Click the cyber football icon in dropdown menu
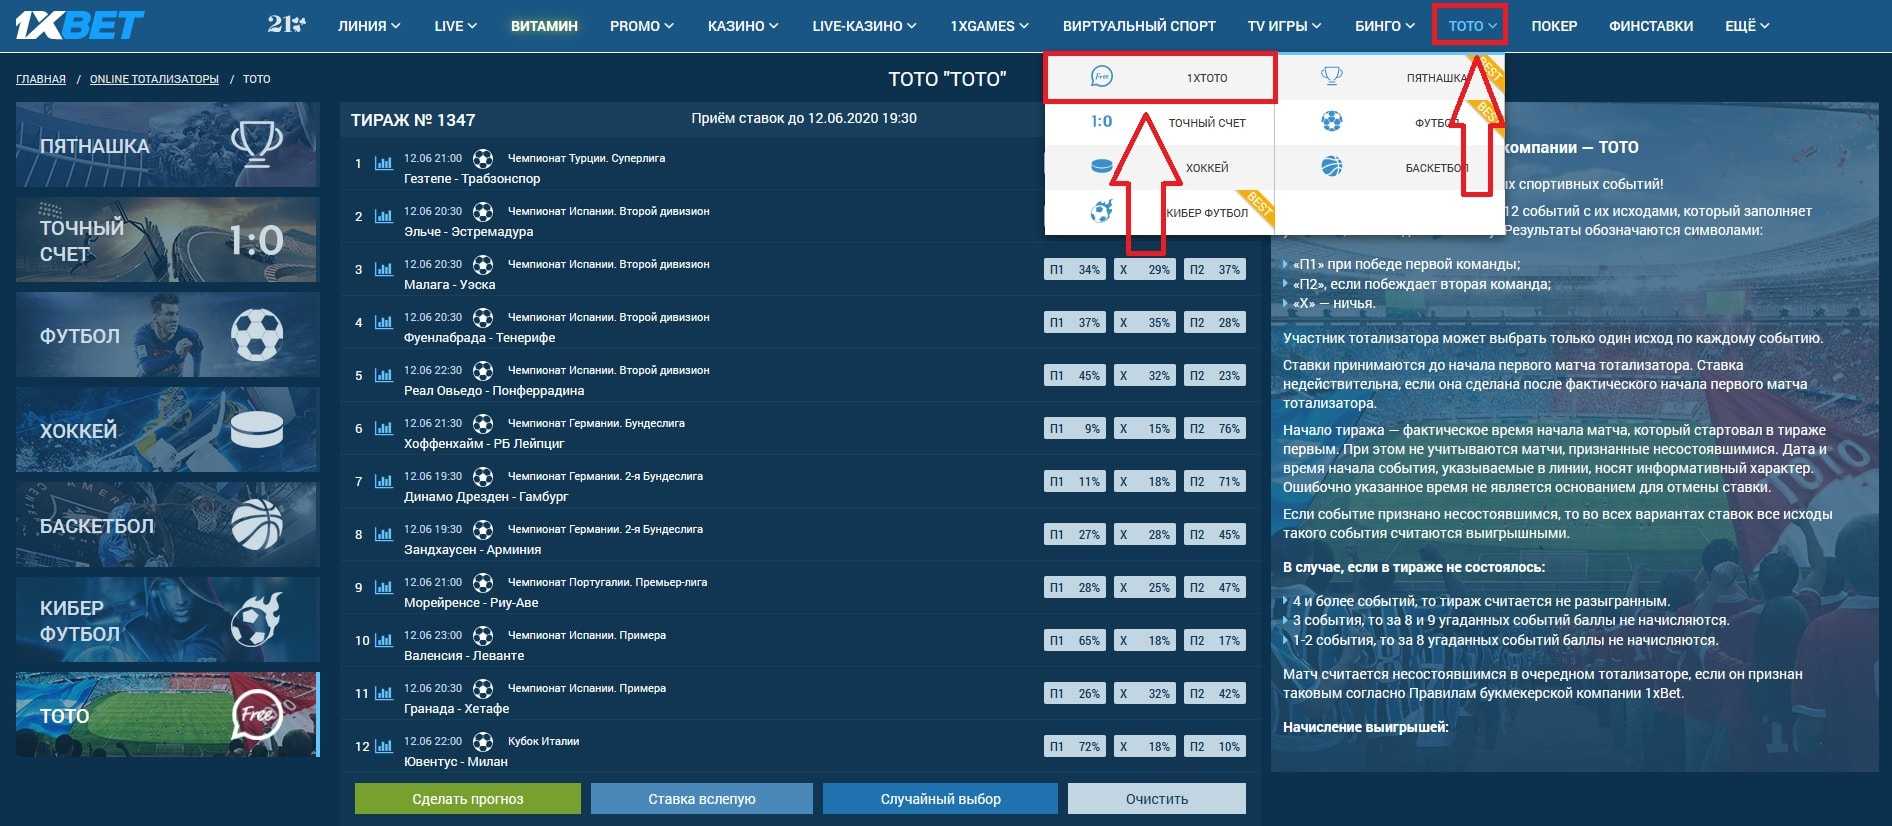Viewport: 1892px width, 826px height. pyautogui.click(x=1101, y=211)
